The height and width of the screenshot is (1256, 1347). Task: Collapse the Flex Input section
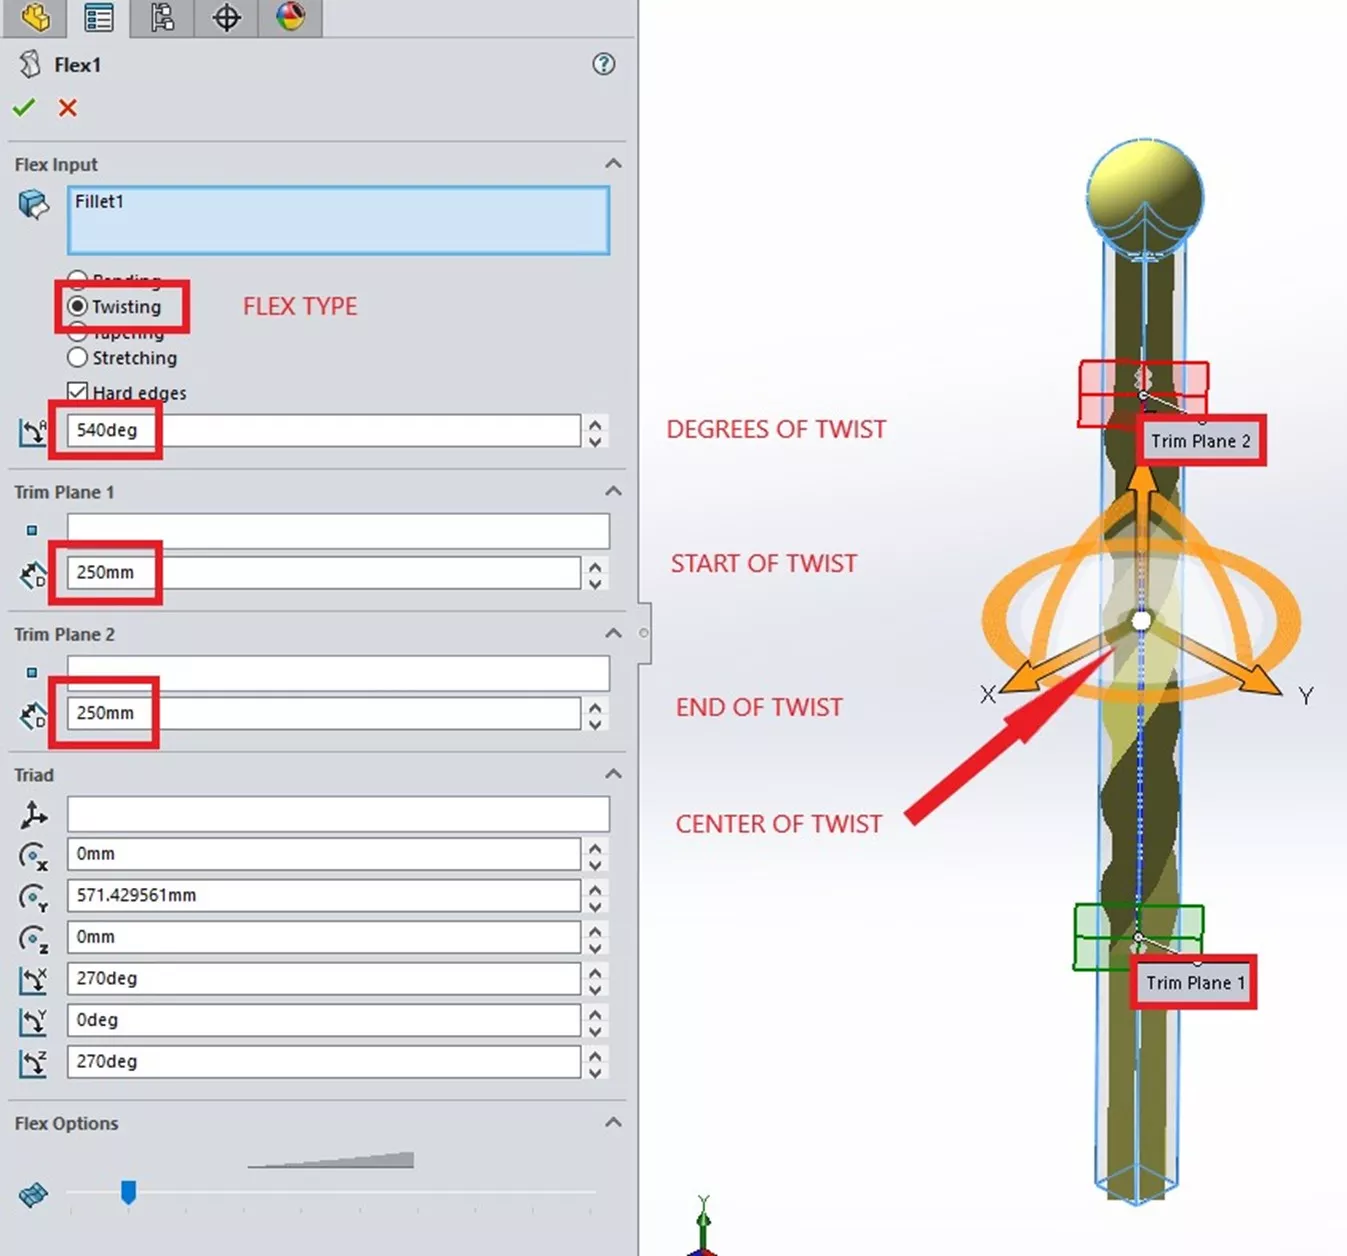click(x=613, y=163)
